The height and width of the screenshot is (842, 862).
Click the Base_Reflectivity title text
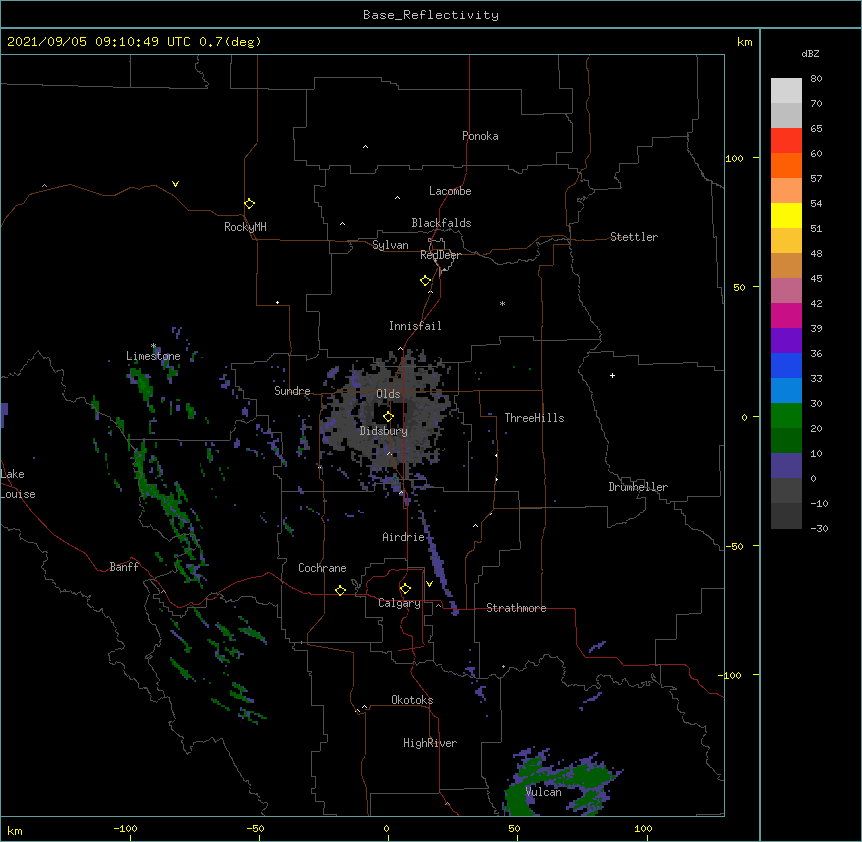pos(431,15)
